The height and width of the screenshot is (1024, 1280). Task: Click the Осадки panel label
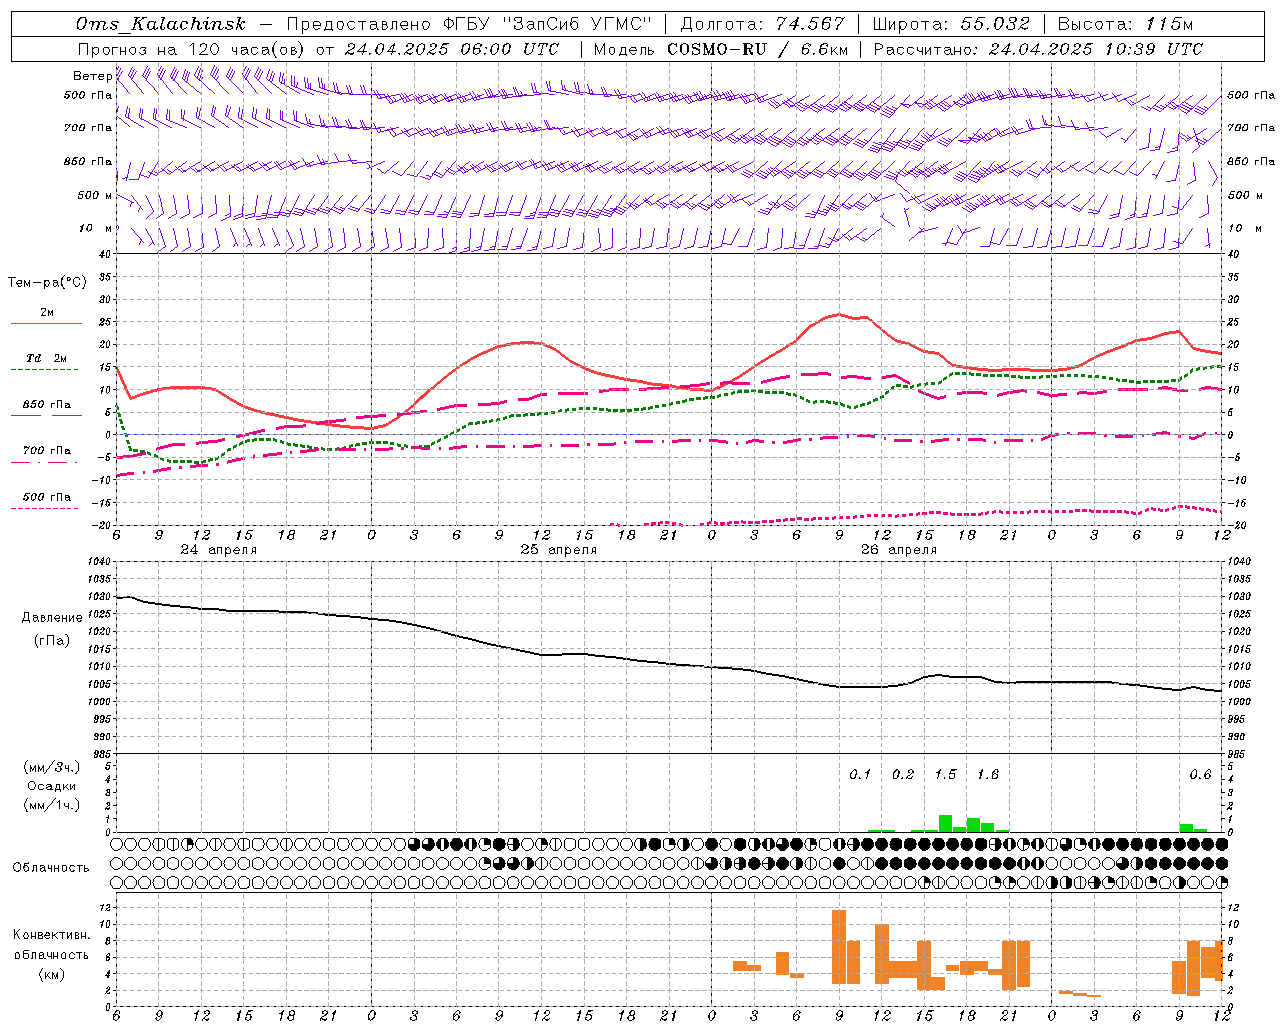(x=51, y=786)
